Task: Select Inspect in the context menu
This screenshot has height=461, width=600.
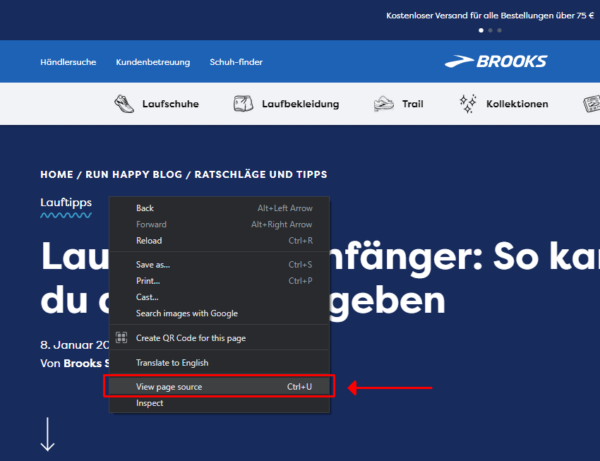Action: click(x=149, y=403)
